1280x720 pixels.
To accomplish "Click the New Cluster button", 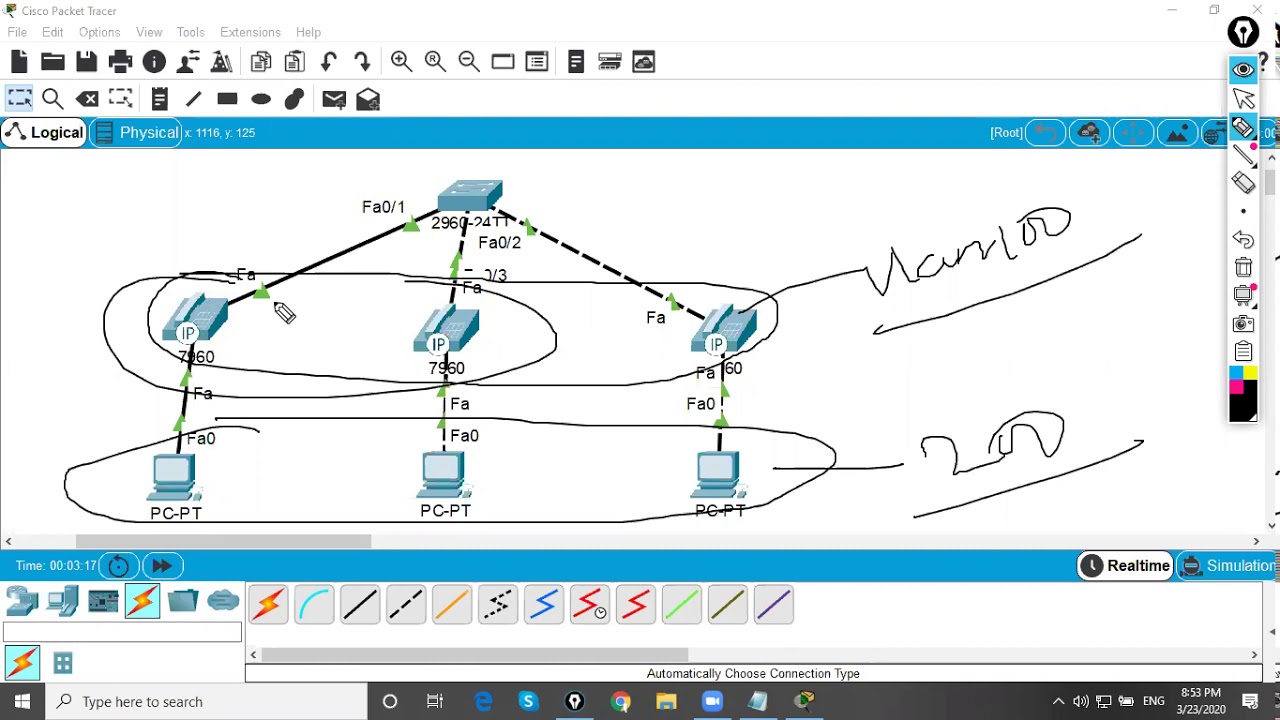I will click(1089, 133).
